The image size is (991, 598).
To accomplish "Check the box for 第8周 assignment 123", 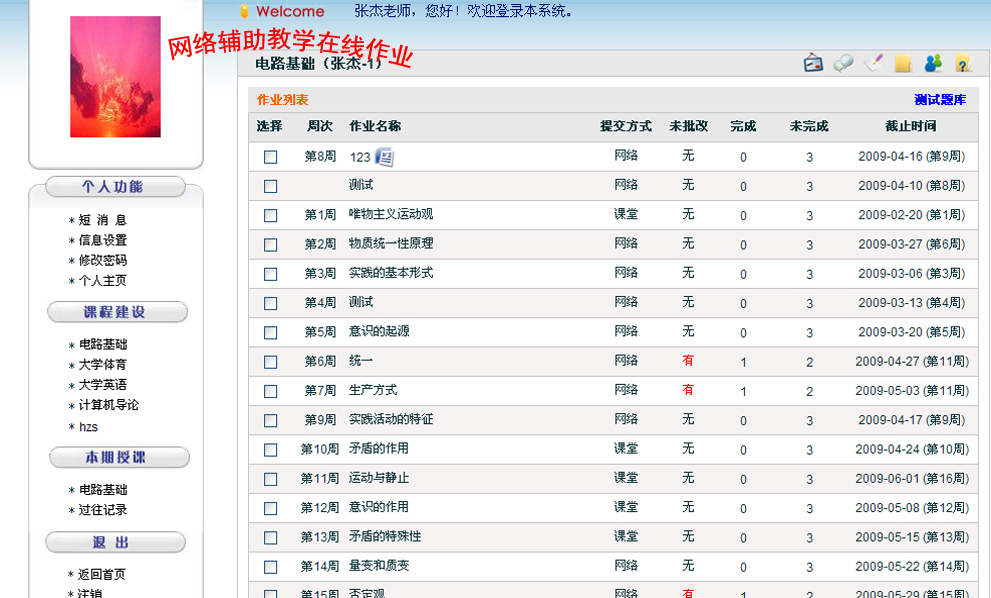I will [x=270, y=157].
